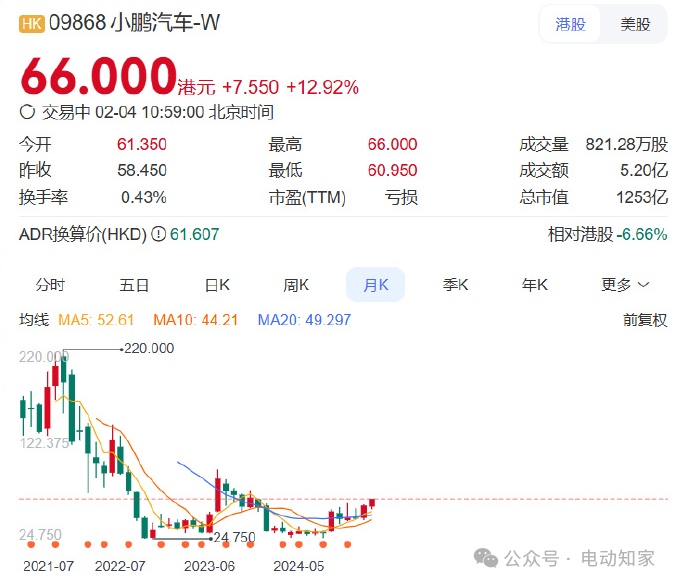
Task: Click the 220.000 peak price marker
Action: [x=147, y=348]
